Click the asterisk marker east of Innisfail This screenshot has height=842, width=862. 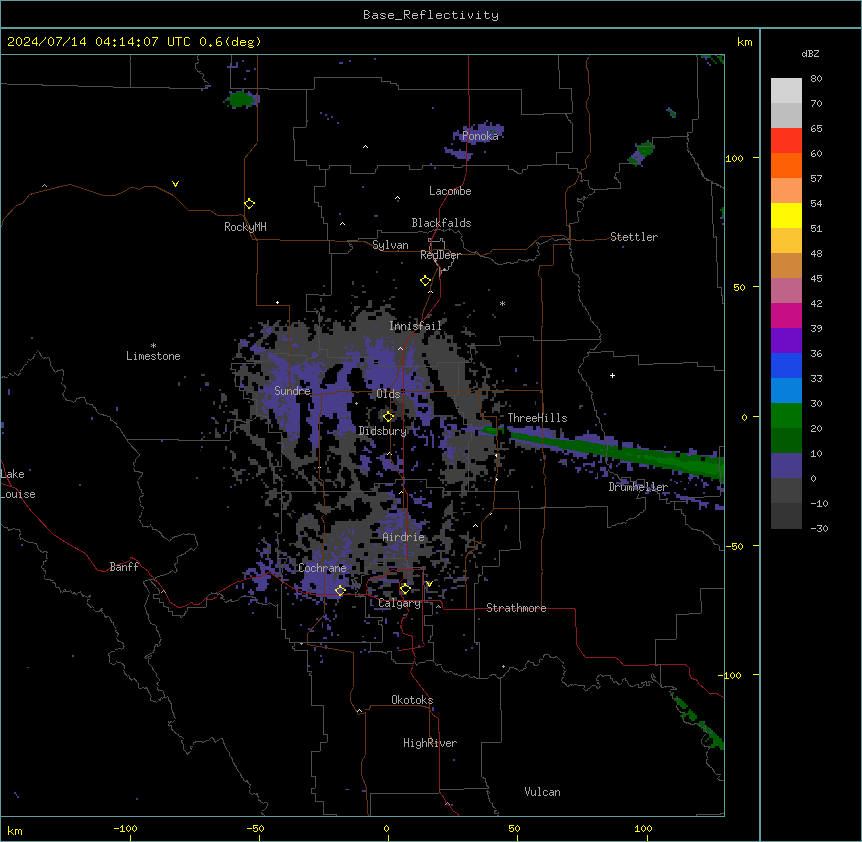502,303
